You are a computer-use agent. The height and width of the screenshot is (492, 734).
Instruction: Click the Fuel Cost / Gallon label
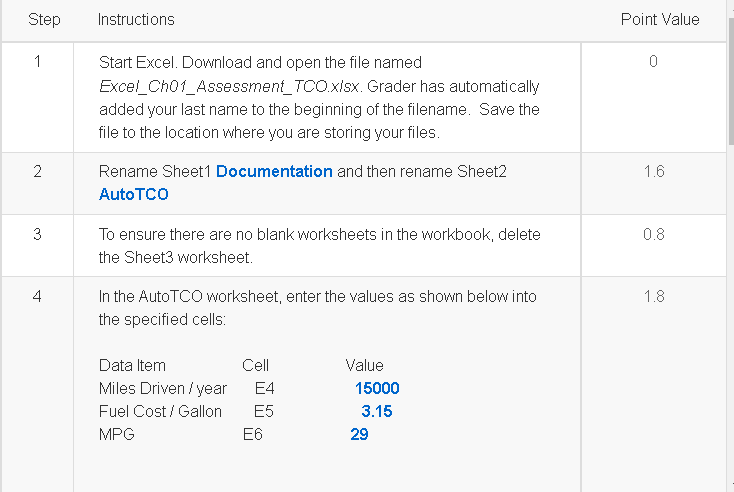tap(160, 411)
